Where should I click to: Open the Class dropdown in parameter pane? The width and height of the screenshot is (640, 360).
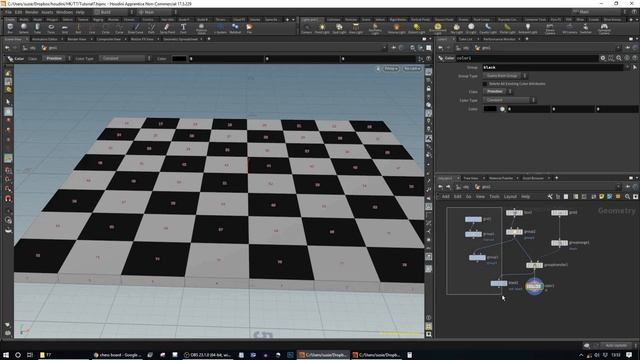[498, 92]
